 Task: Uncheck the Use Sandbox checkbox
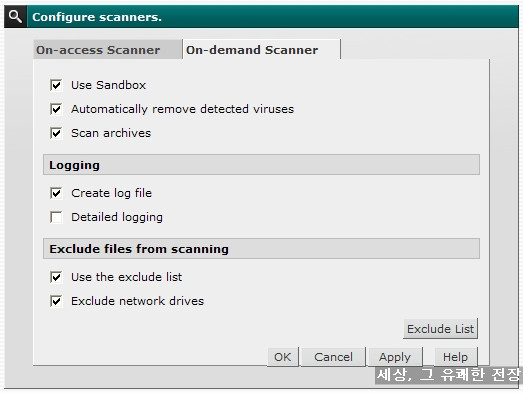(x=56, y=85)
